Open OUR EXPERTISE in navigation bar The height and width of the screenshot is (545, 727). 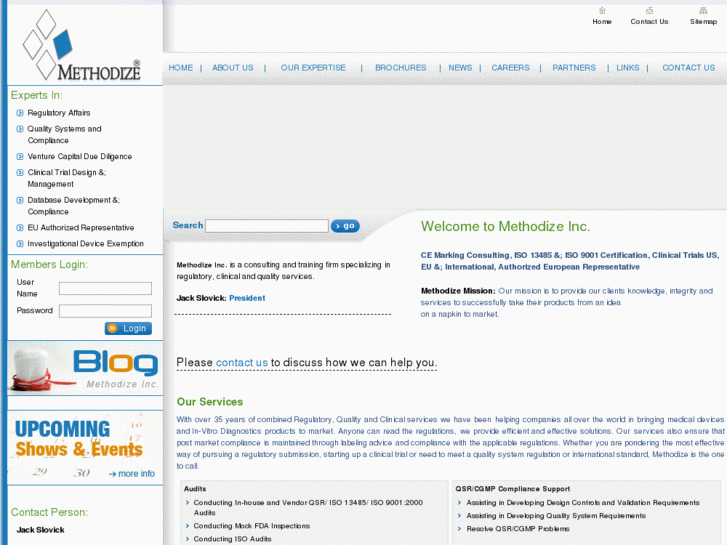(313, 68)
